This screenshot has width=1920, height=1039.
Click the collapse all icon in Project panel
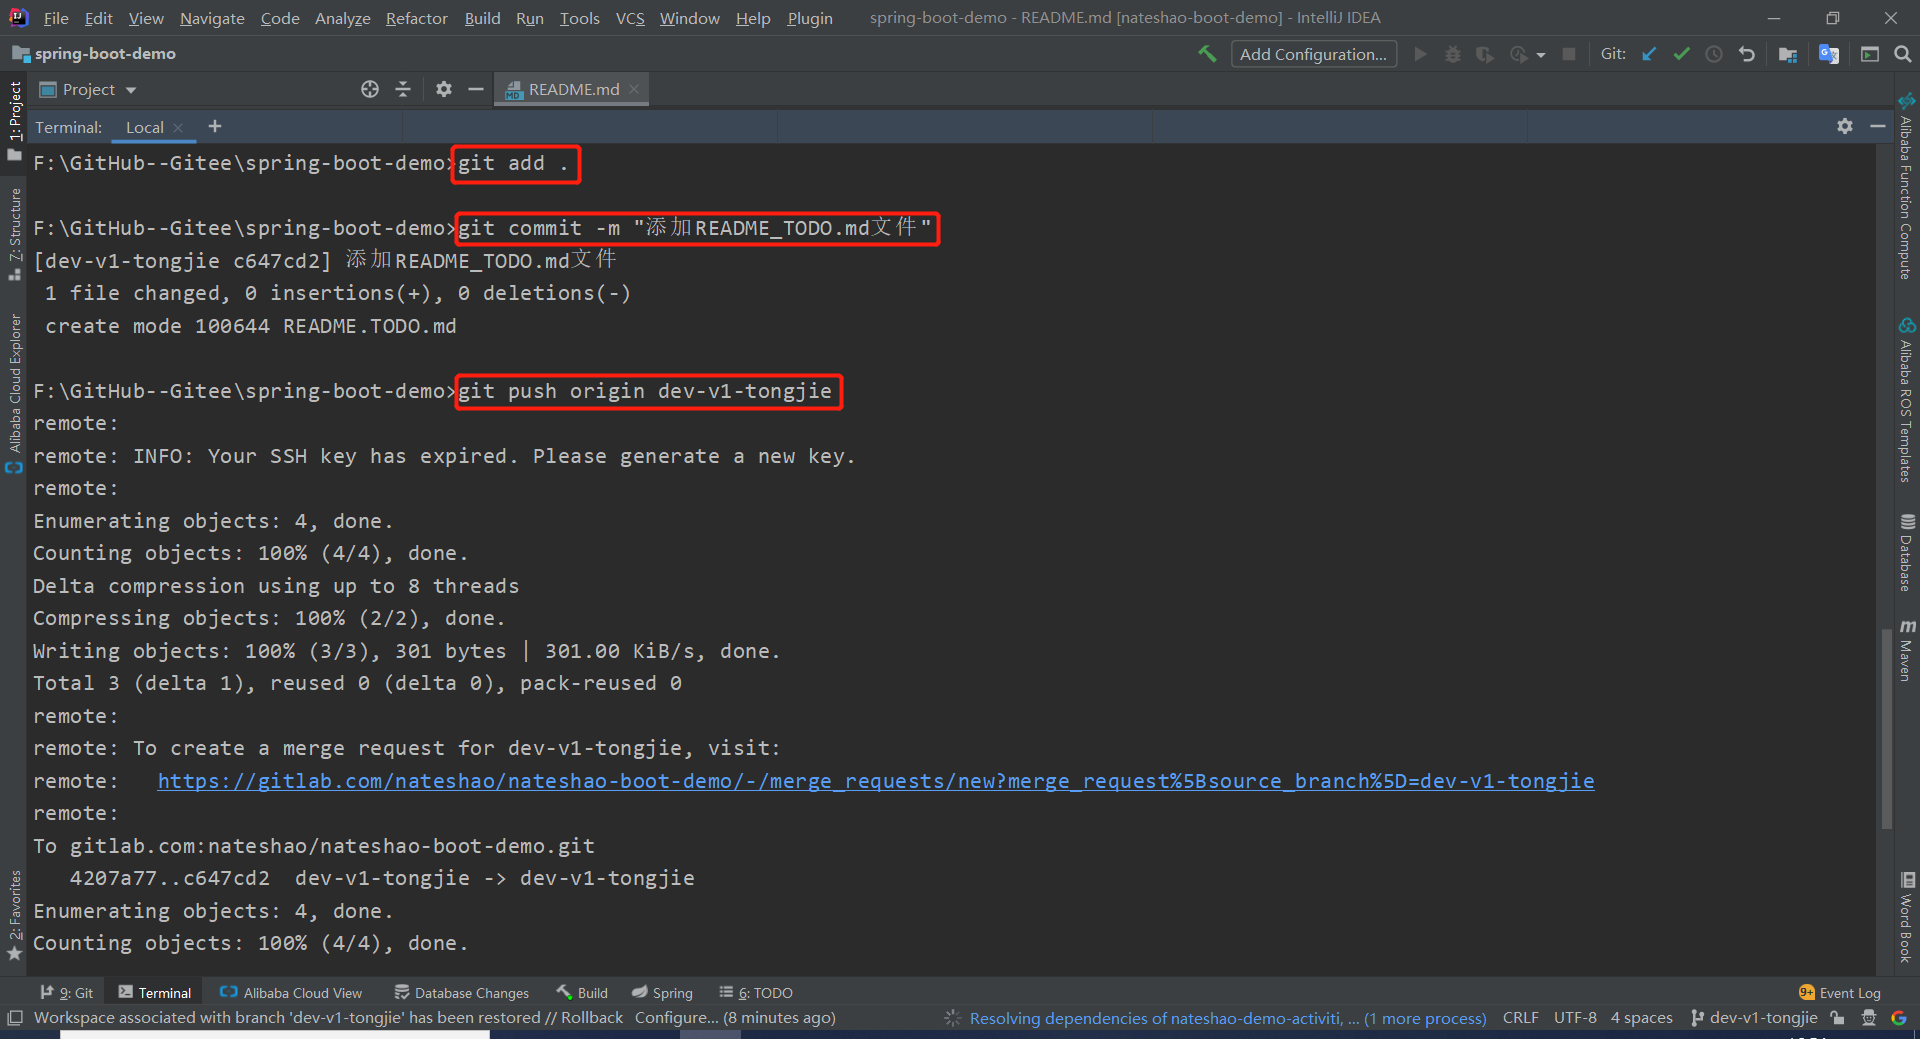[x=403, y=89]
